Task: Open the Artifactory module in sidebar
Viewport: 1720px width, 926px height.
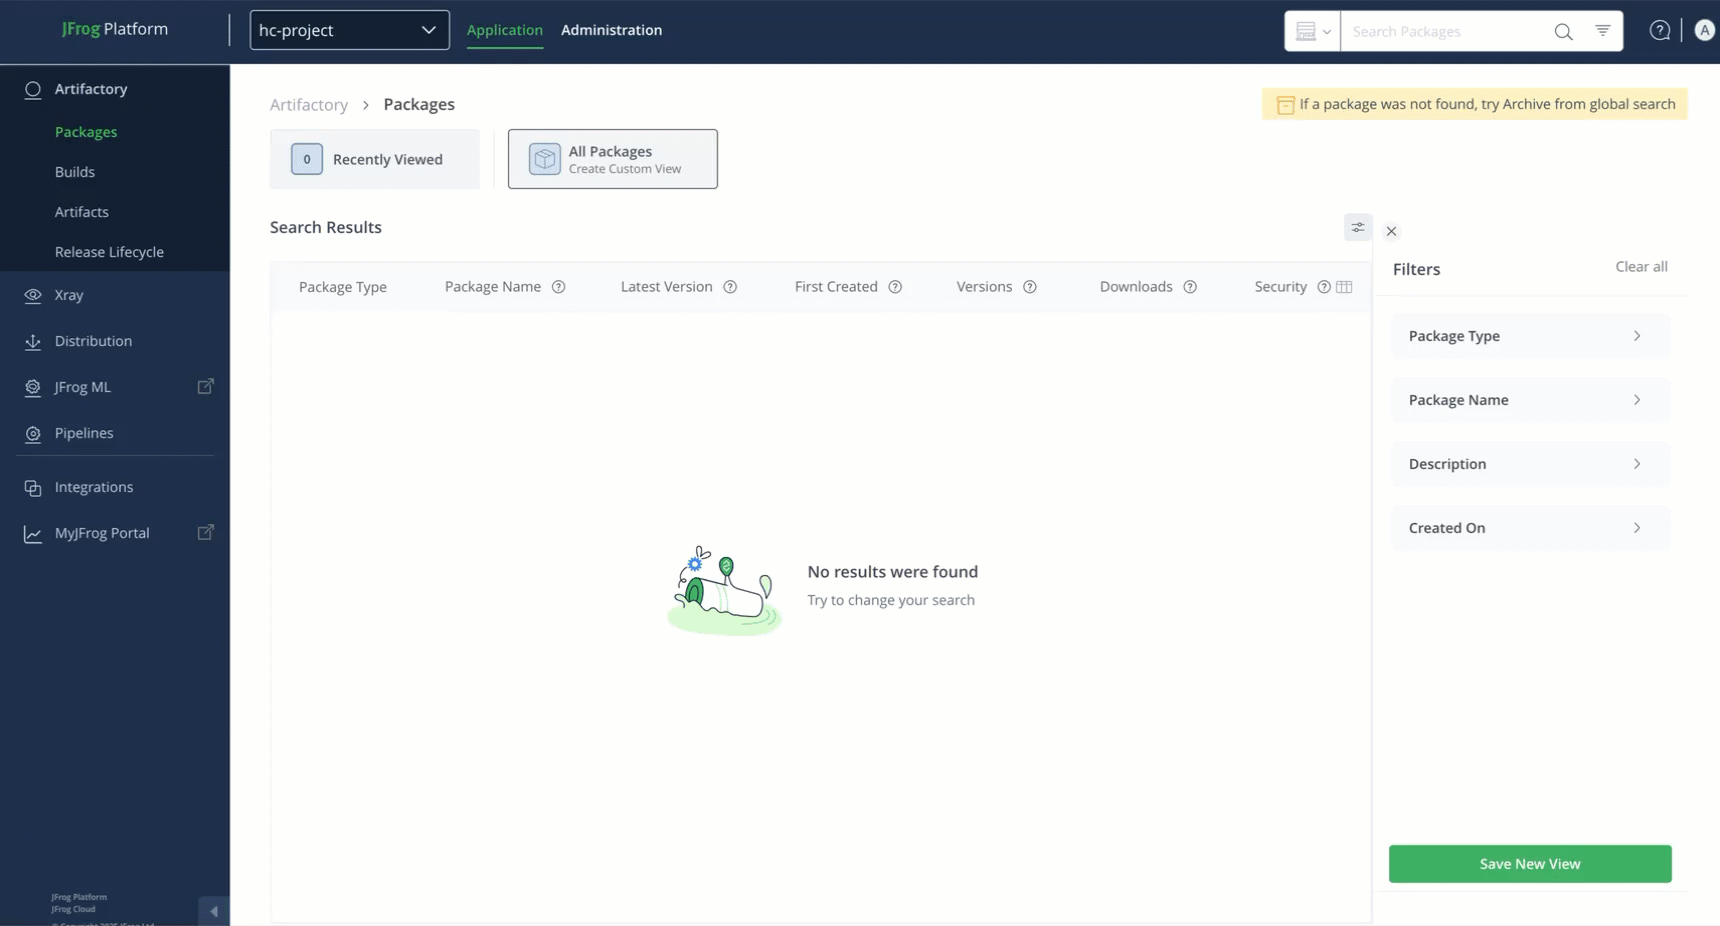Action: click(x=88, y=89)
